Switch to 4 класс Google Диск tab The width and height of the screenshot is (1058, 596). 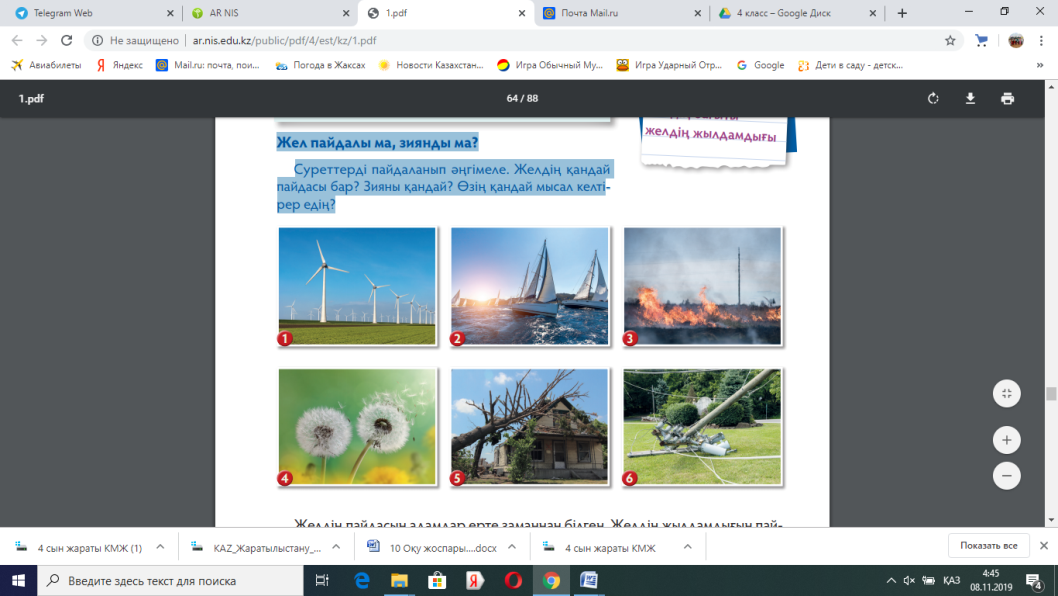797,13
